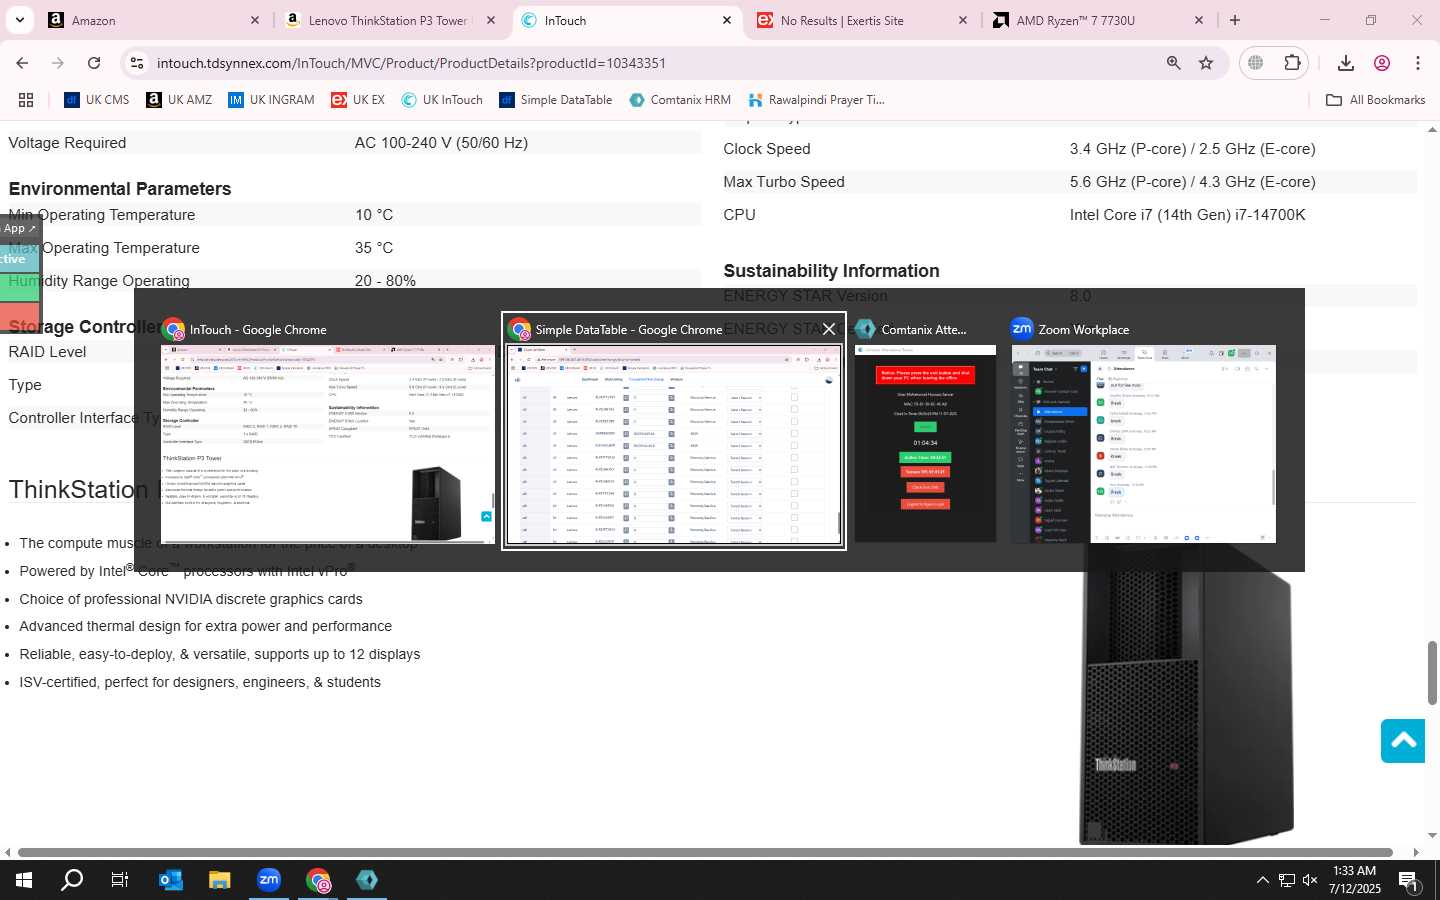
Task: Show hidden system tray icons
Action: click(1262, 880)
